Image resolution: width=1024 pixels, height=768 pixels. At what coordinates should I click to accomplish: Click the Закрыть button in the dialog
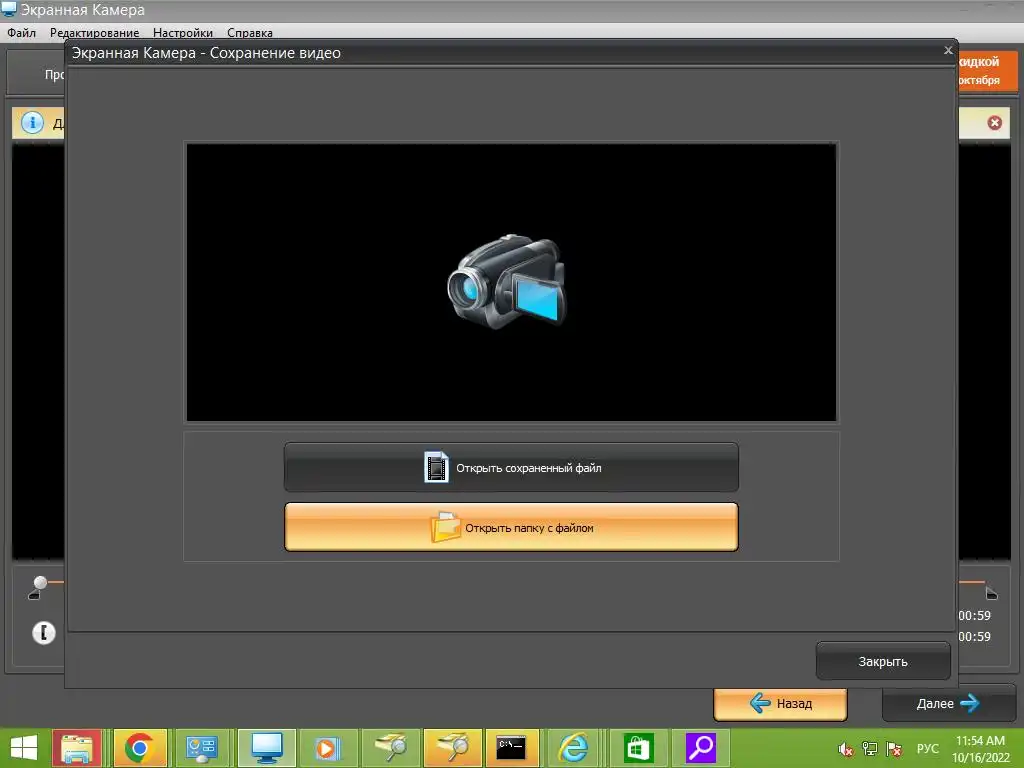pos(883,661)
